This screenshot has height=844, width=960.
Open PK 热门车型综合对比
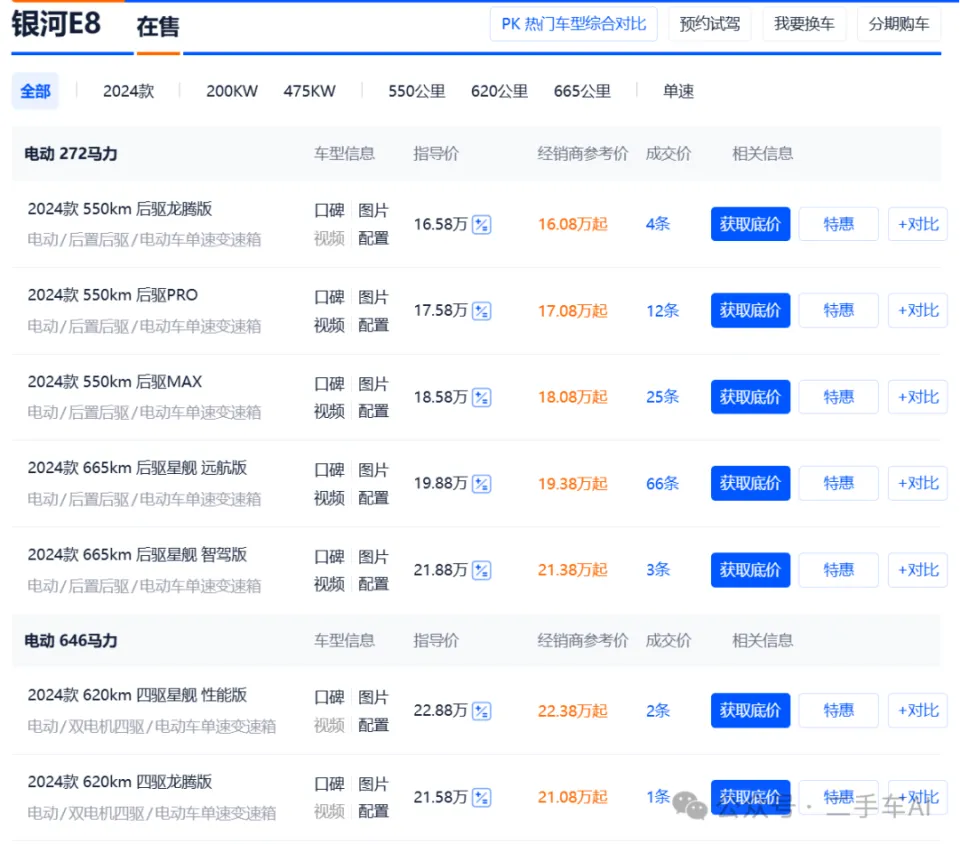[x=574, y=24]
